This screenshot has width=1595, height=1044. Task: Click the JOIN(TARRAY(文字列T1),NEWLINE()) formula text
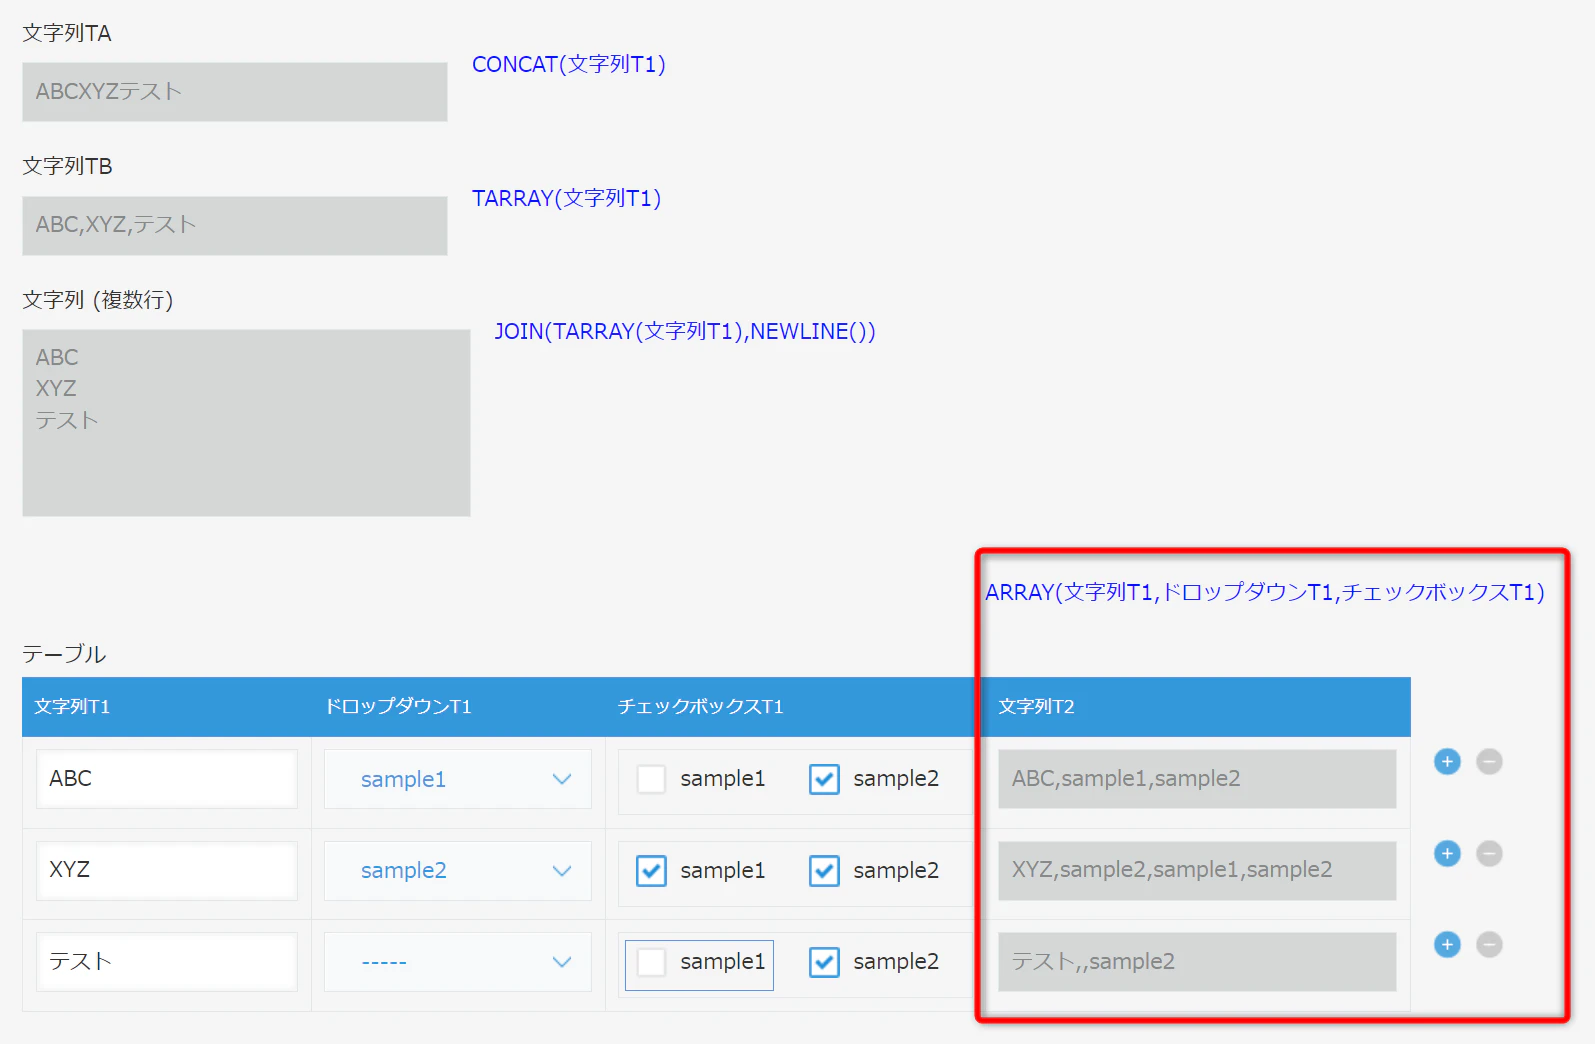point(685,331)
